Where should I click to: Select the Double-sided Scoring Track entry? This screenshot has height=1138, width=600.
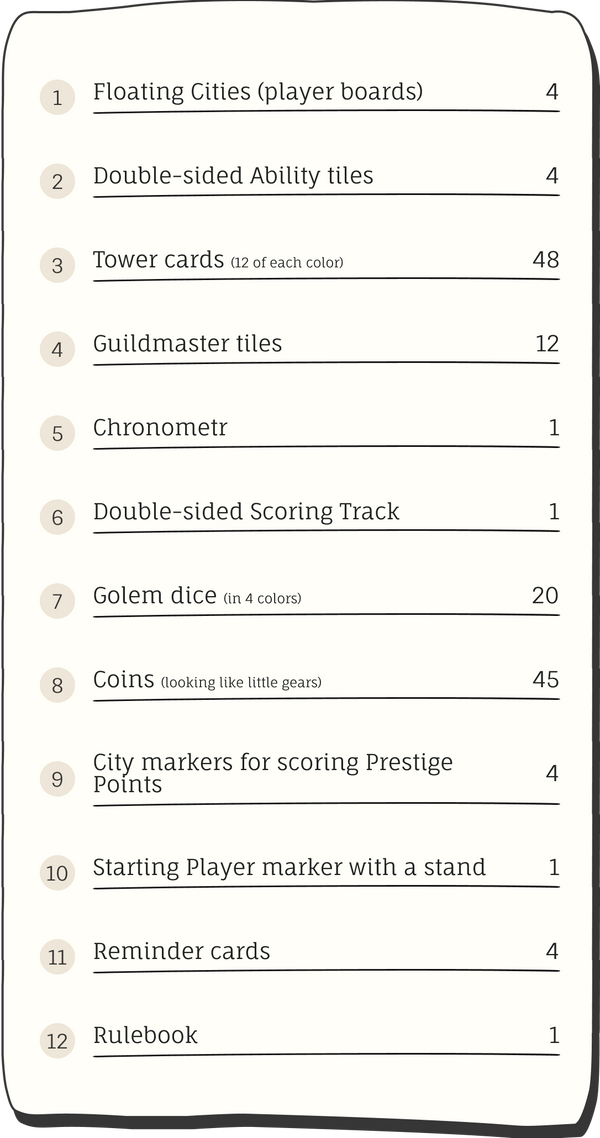(x=246, y=512)
